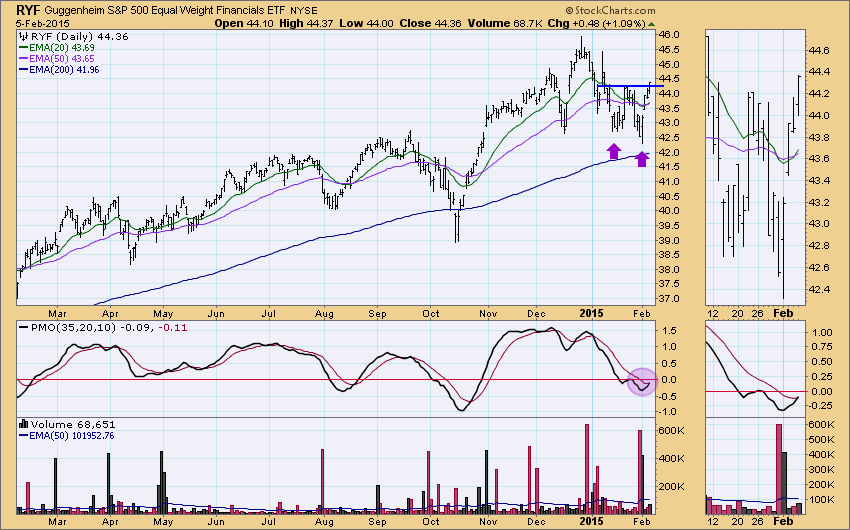Select the Volume 68,651 legend label
This screenshot has height=530, width=850.
pyautogui.click(x=73, y=424)
